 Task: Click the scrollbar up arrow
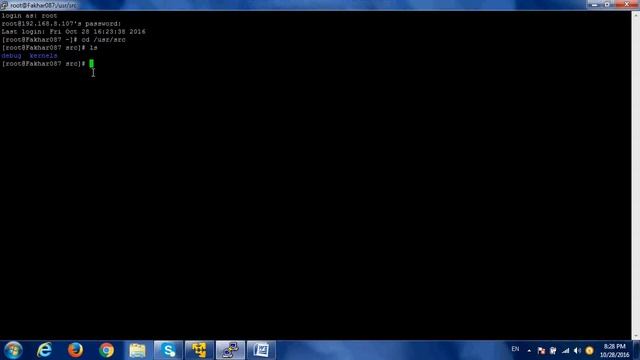636,15
